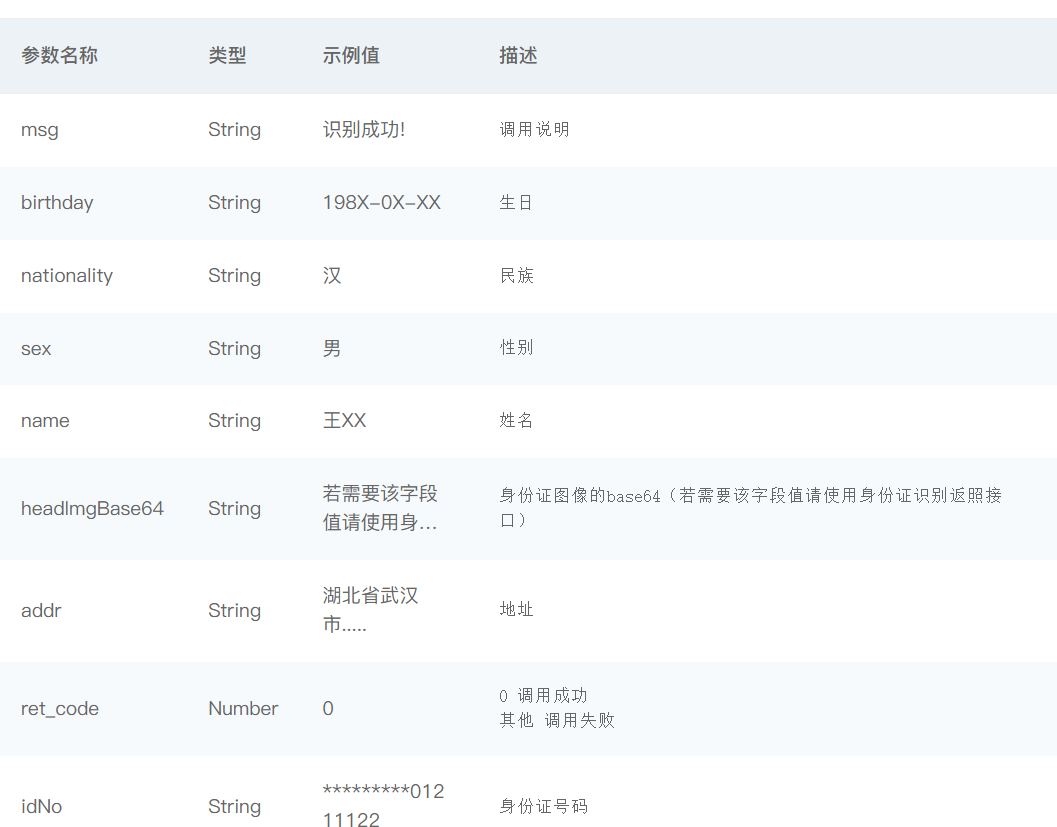
Task: Click the String type in sex row
Action: click(x=235, y=348)
